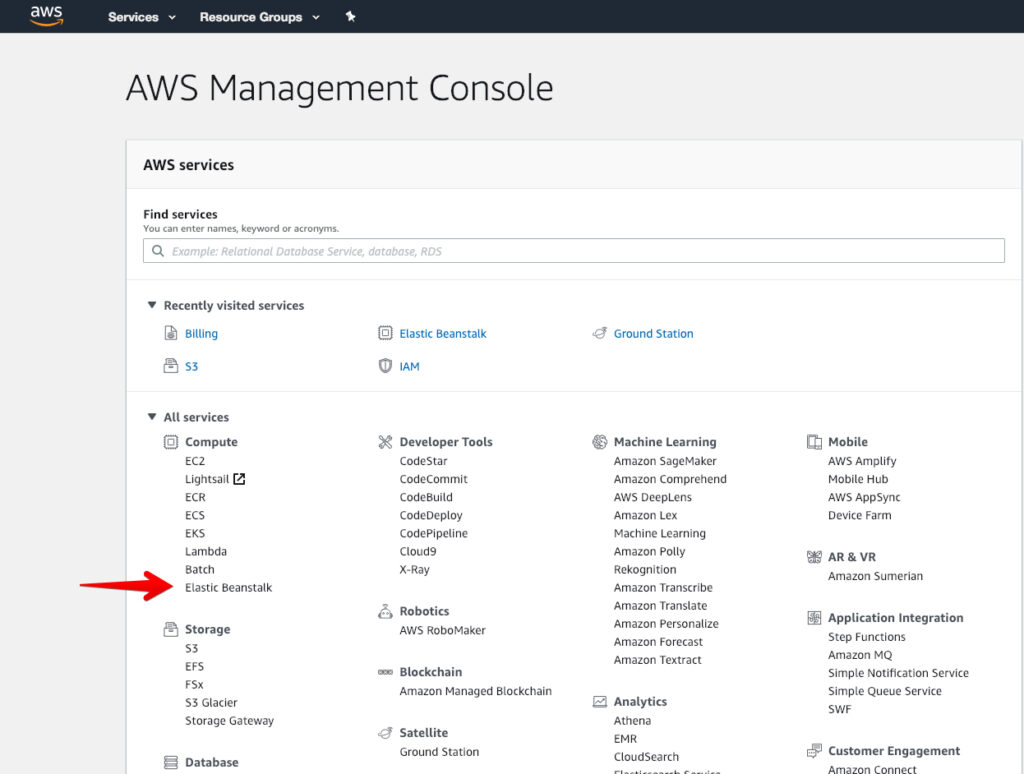
Task: Open EC2 under Compute
Action: coord(195,460)
